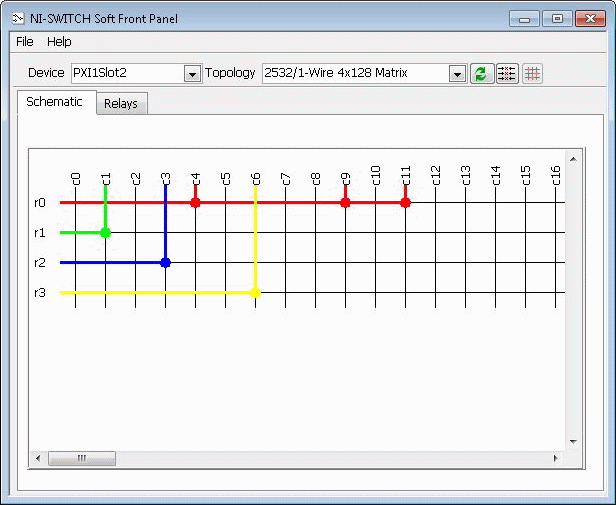Click the green refresh arrows icon
Image resolution: width=616 pixels, height=505 pixels.
coord(482,74)
